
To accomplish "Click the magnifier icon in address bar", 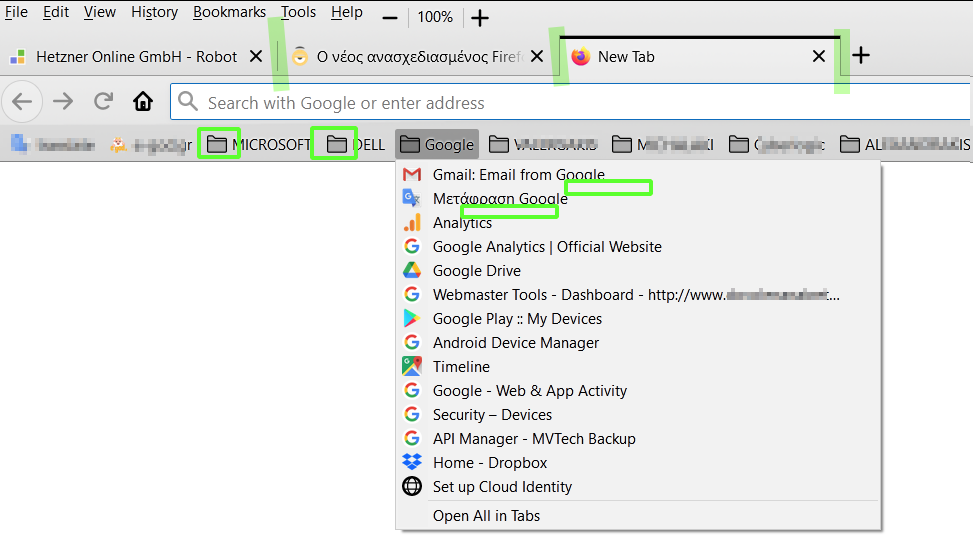I will coord(187,101).
